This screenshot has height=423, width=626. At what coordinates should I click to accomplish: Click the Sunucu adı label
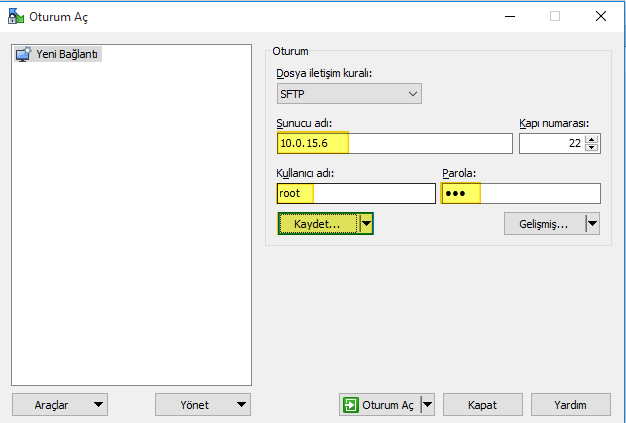tap(304, 123)
